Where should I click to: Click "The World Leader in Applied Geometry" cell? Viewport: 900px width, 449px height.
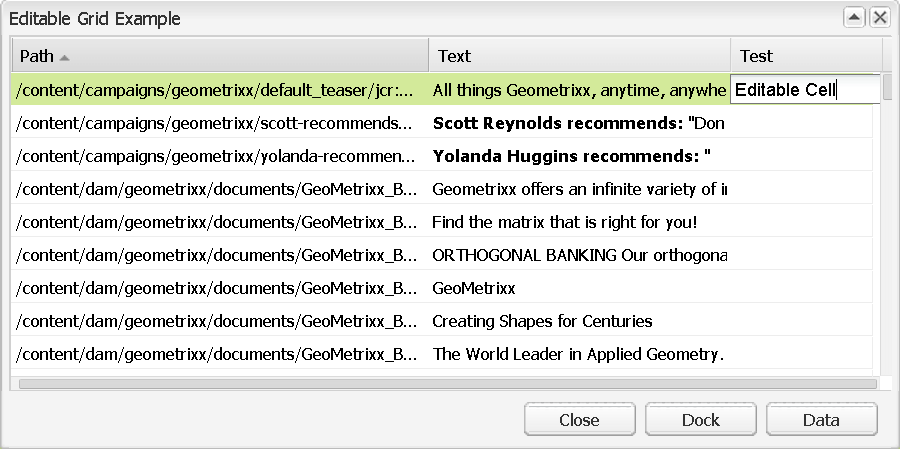pos(577,354)
